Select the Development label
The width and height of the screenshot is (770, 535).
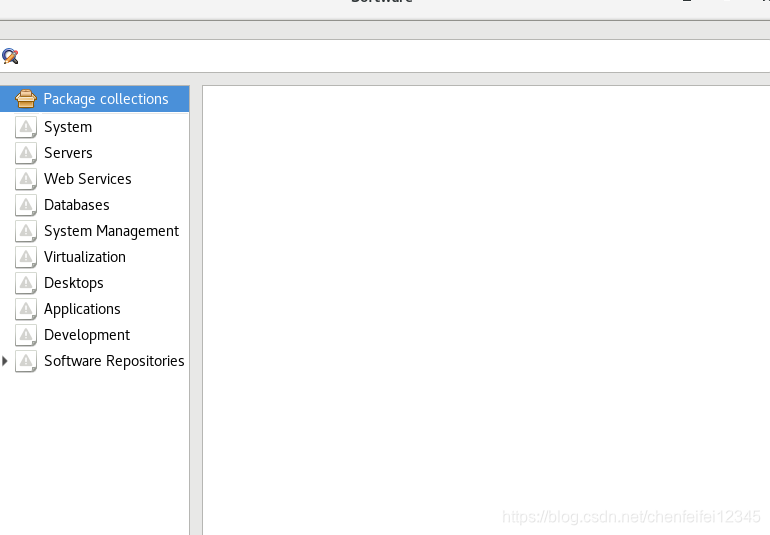click(x=87, y=336)
